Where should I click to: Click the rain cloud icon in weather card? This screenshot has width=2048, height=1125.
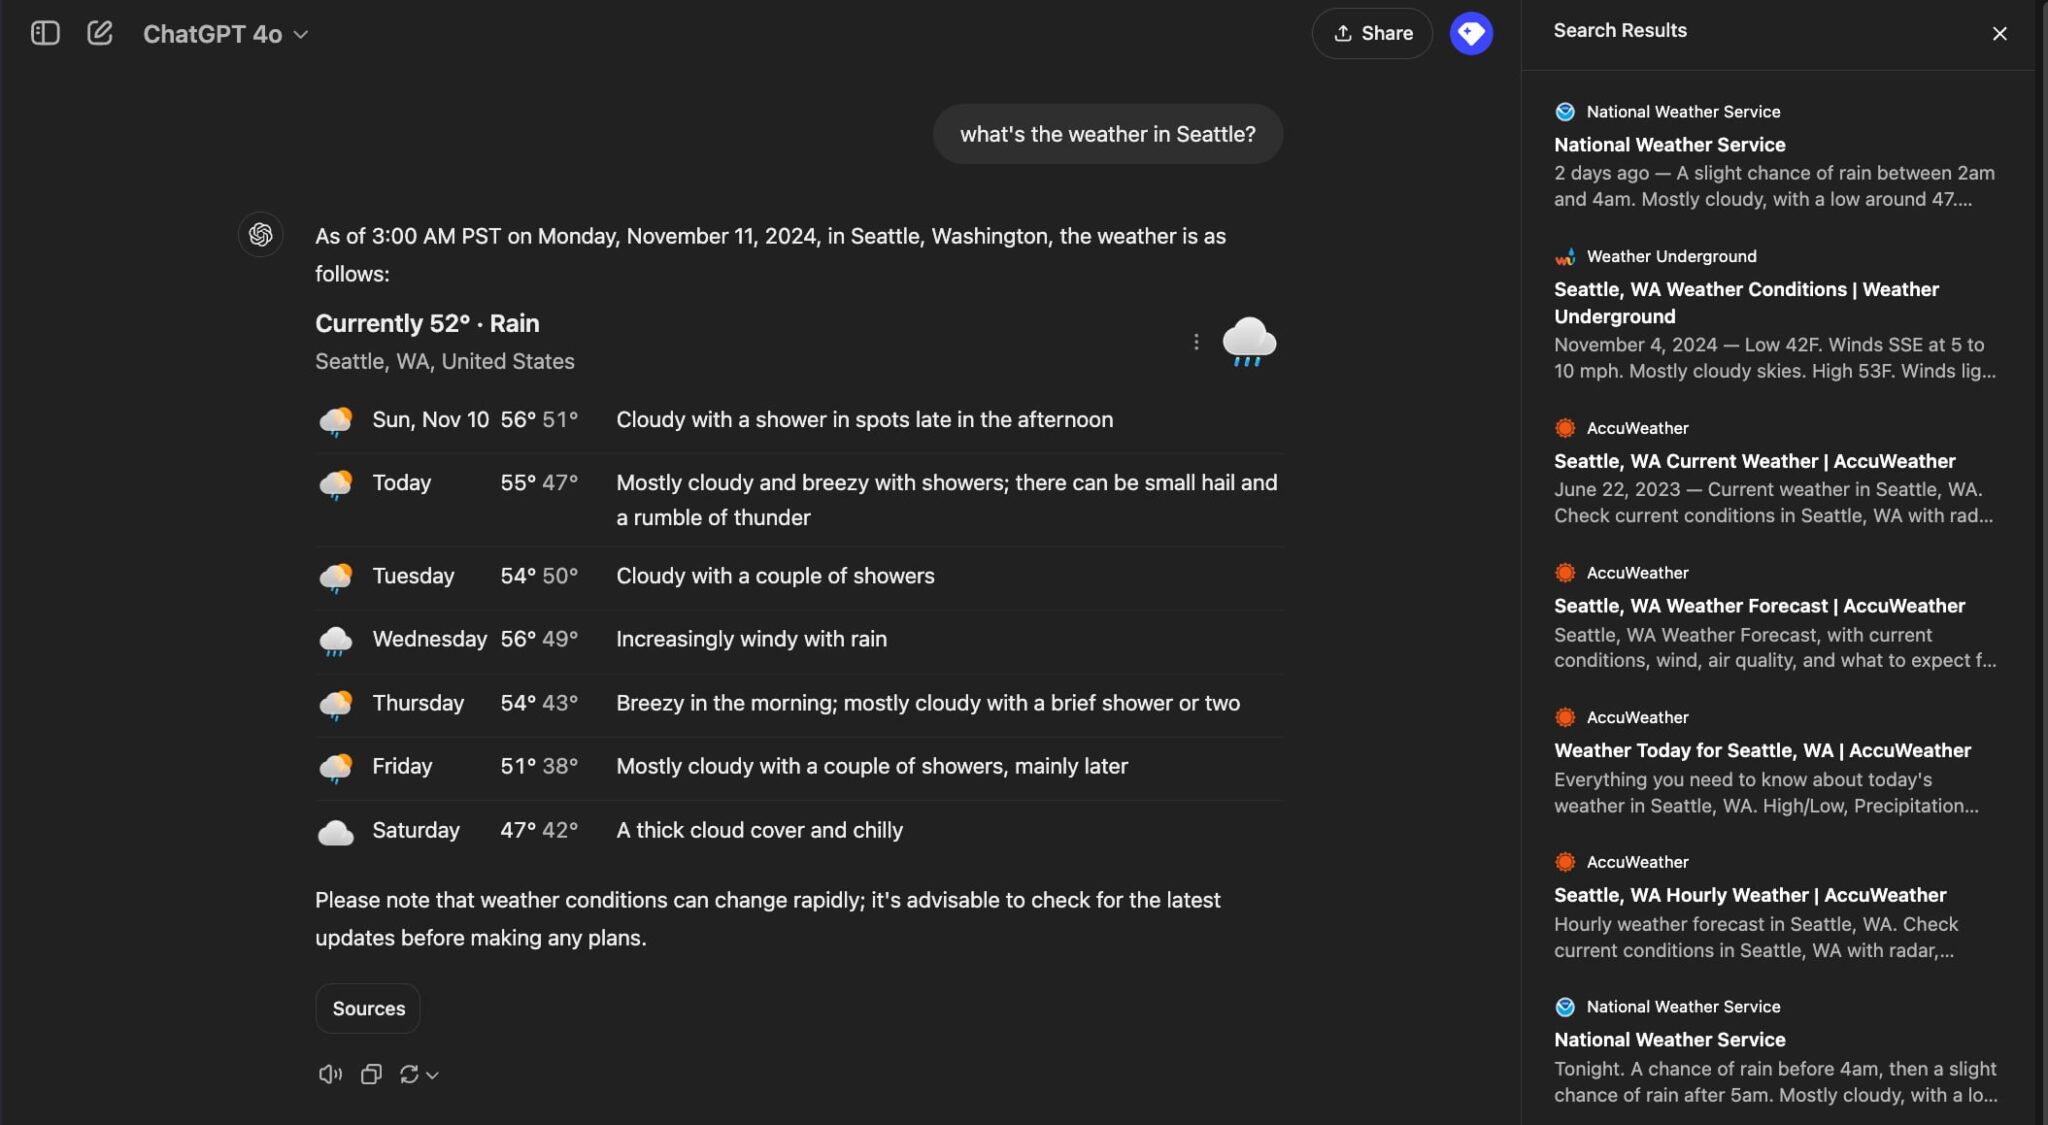[1249, 341]
